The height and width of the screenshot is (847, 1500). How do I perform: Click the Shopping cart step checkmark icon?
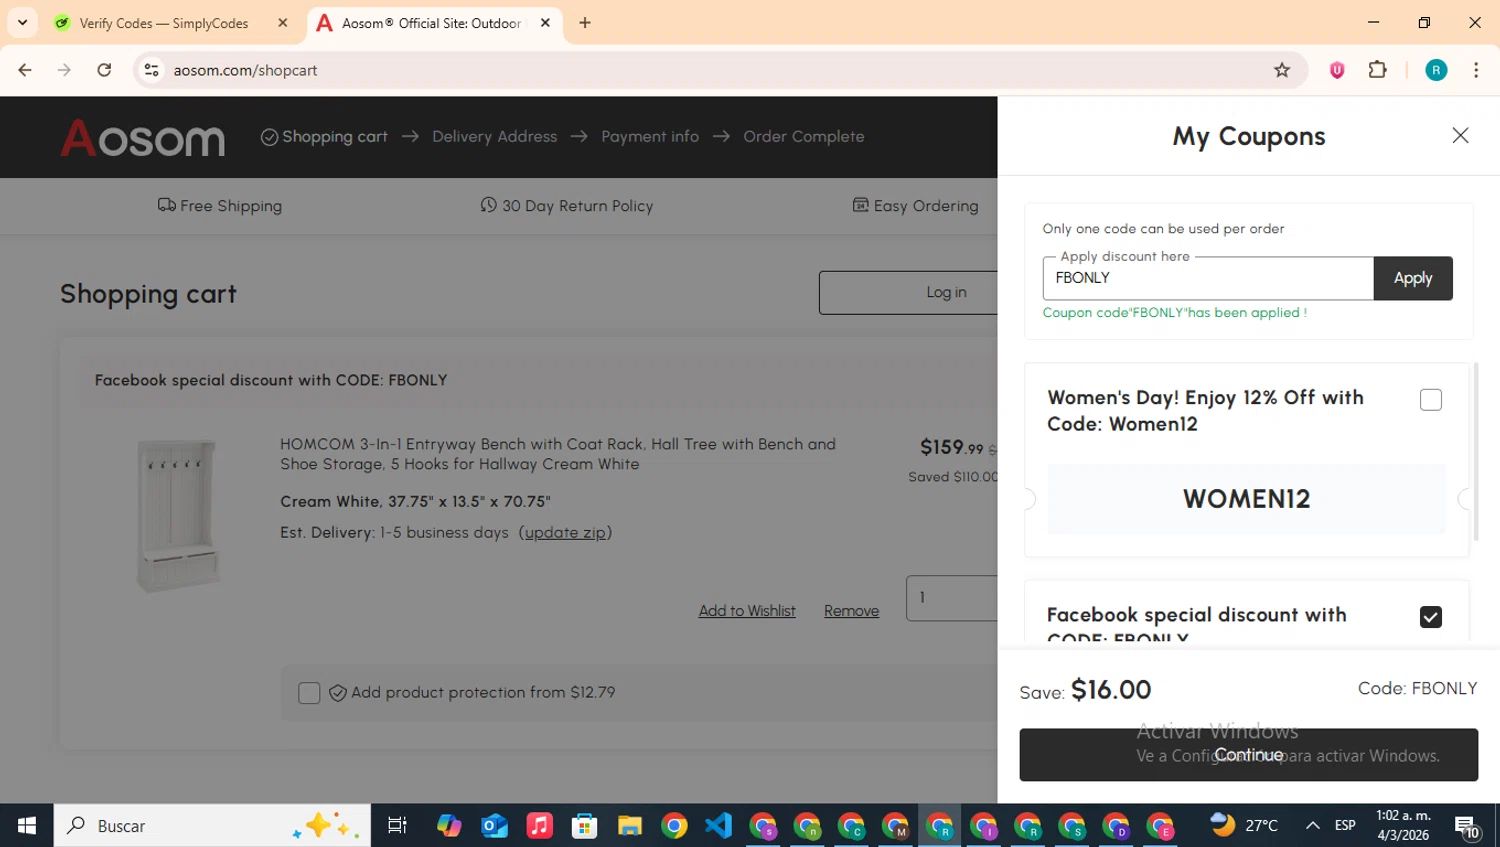point(269,137)
